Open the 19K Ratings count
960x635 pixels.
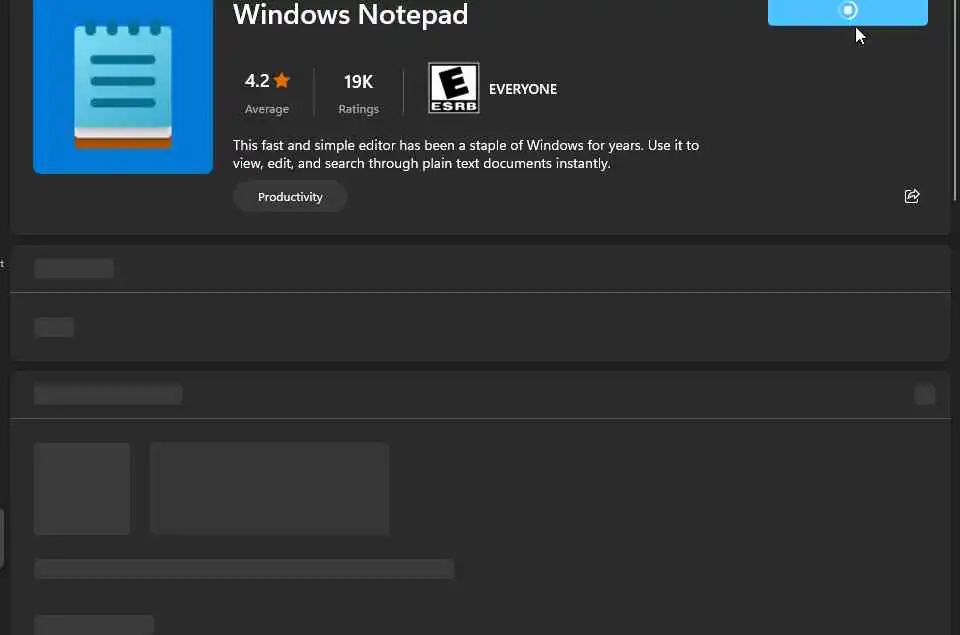pyautogui.click(x=359, y=93)
